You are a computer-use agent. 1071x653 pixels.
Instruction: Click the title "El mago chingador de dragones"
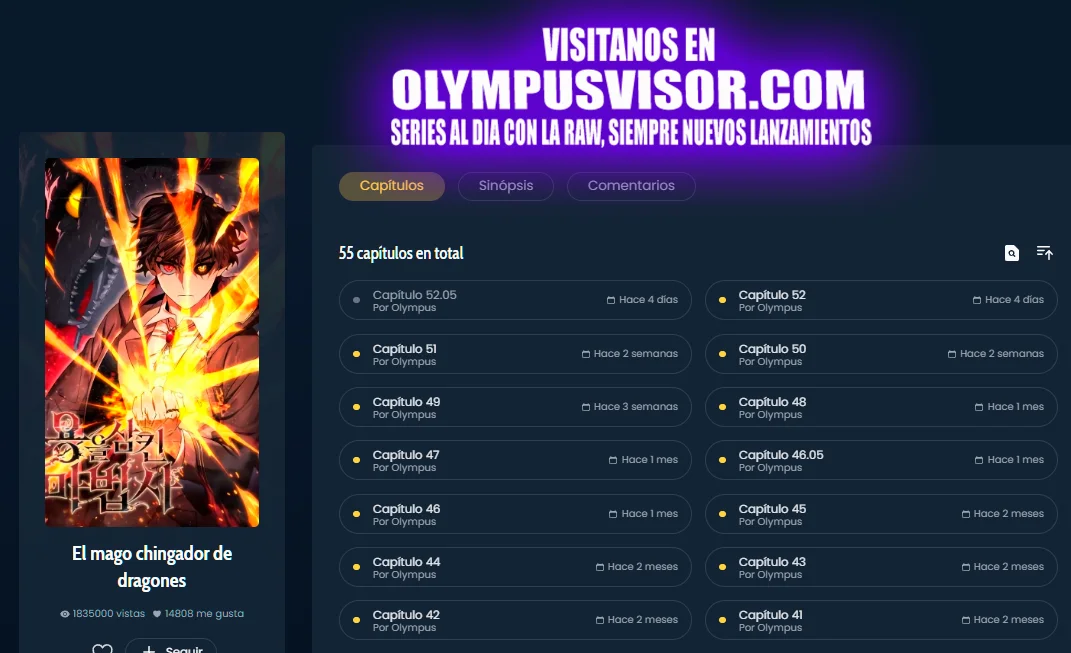coord(152,567)
